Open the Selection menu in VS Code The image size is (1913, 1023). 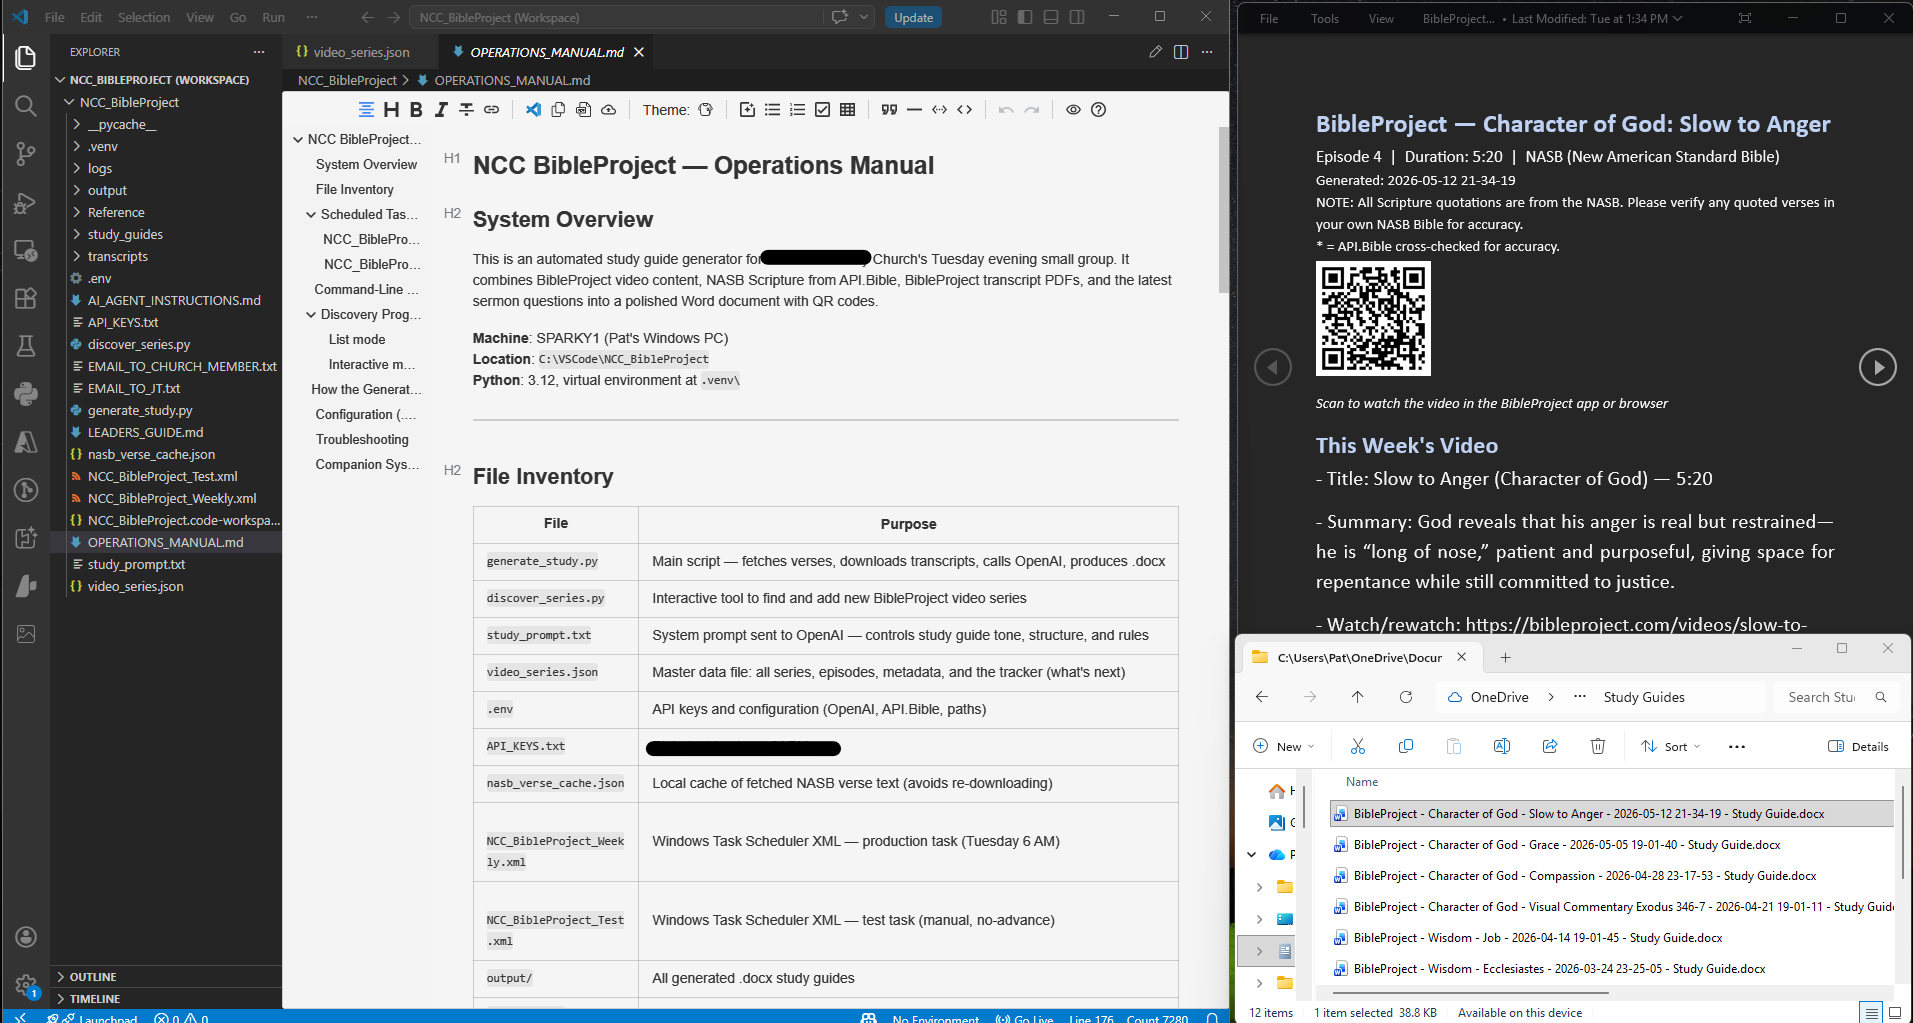pyautogui.click(x=144, y=17)
